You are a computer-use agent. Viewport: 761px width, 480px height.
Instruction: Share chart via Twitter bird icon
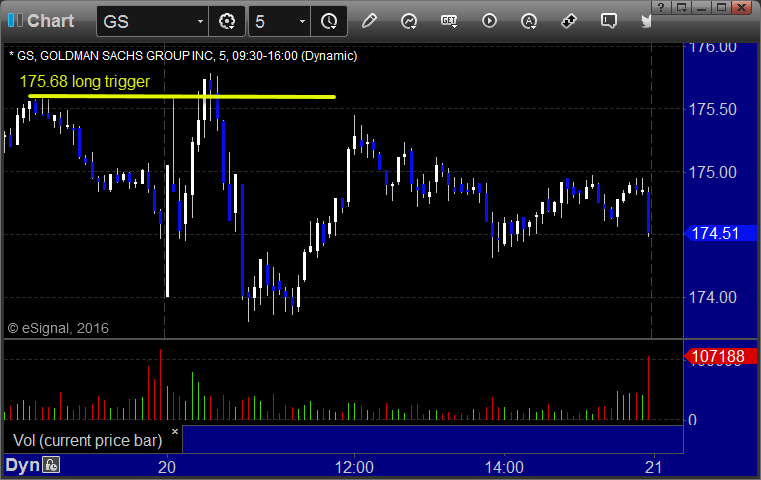click(x=646, y=21)
